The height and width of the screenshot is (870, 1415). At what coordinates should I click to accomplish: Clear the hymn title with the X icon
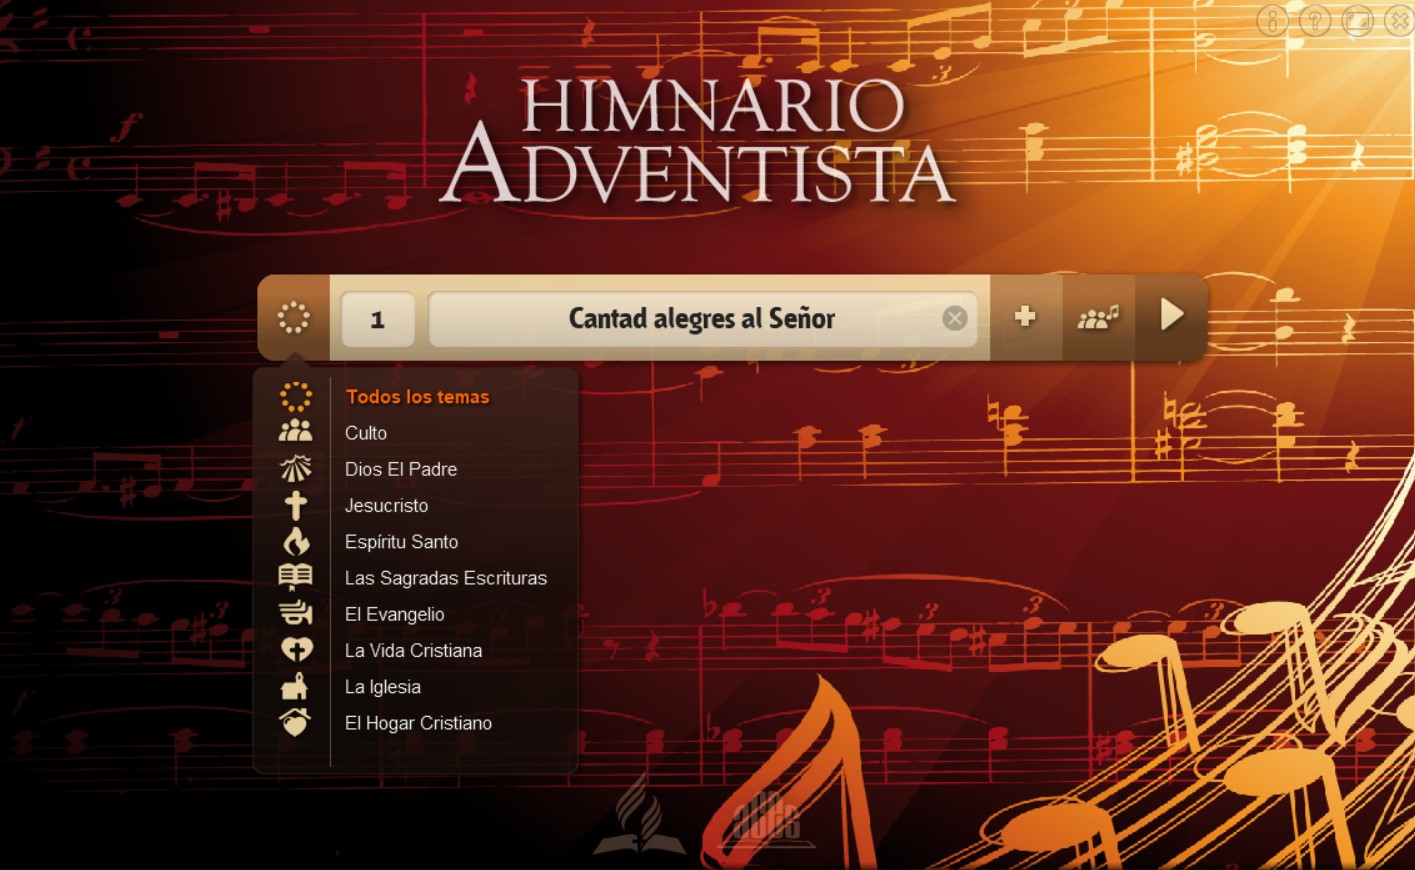955,318
